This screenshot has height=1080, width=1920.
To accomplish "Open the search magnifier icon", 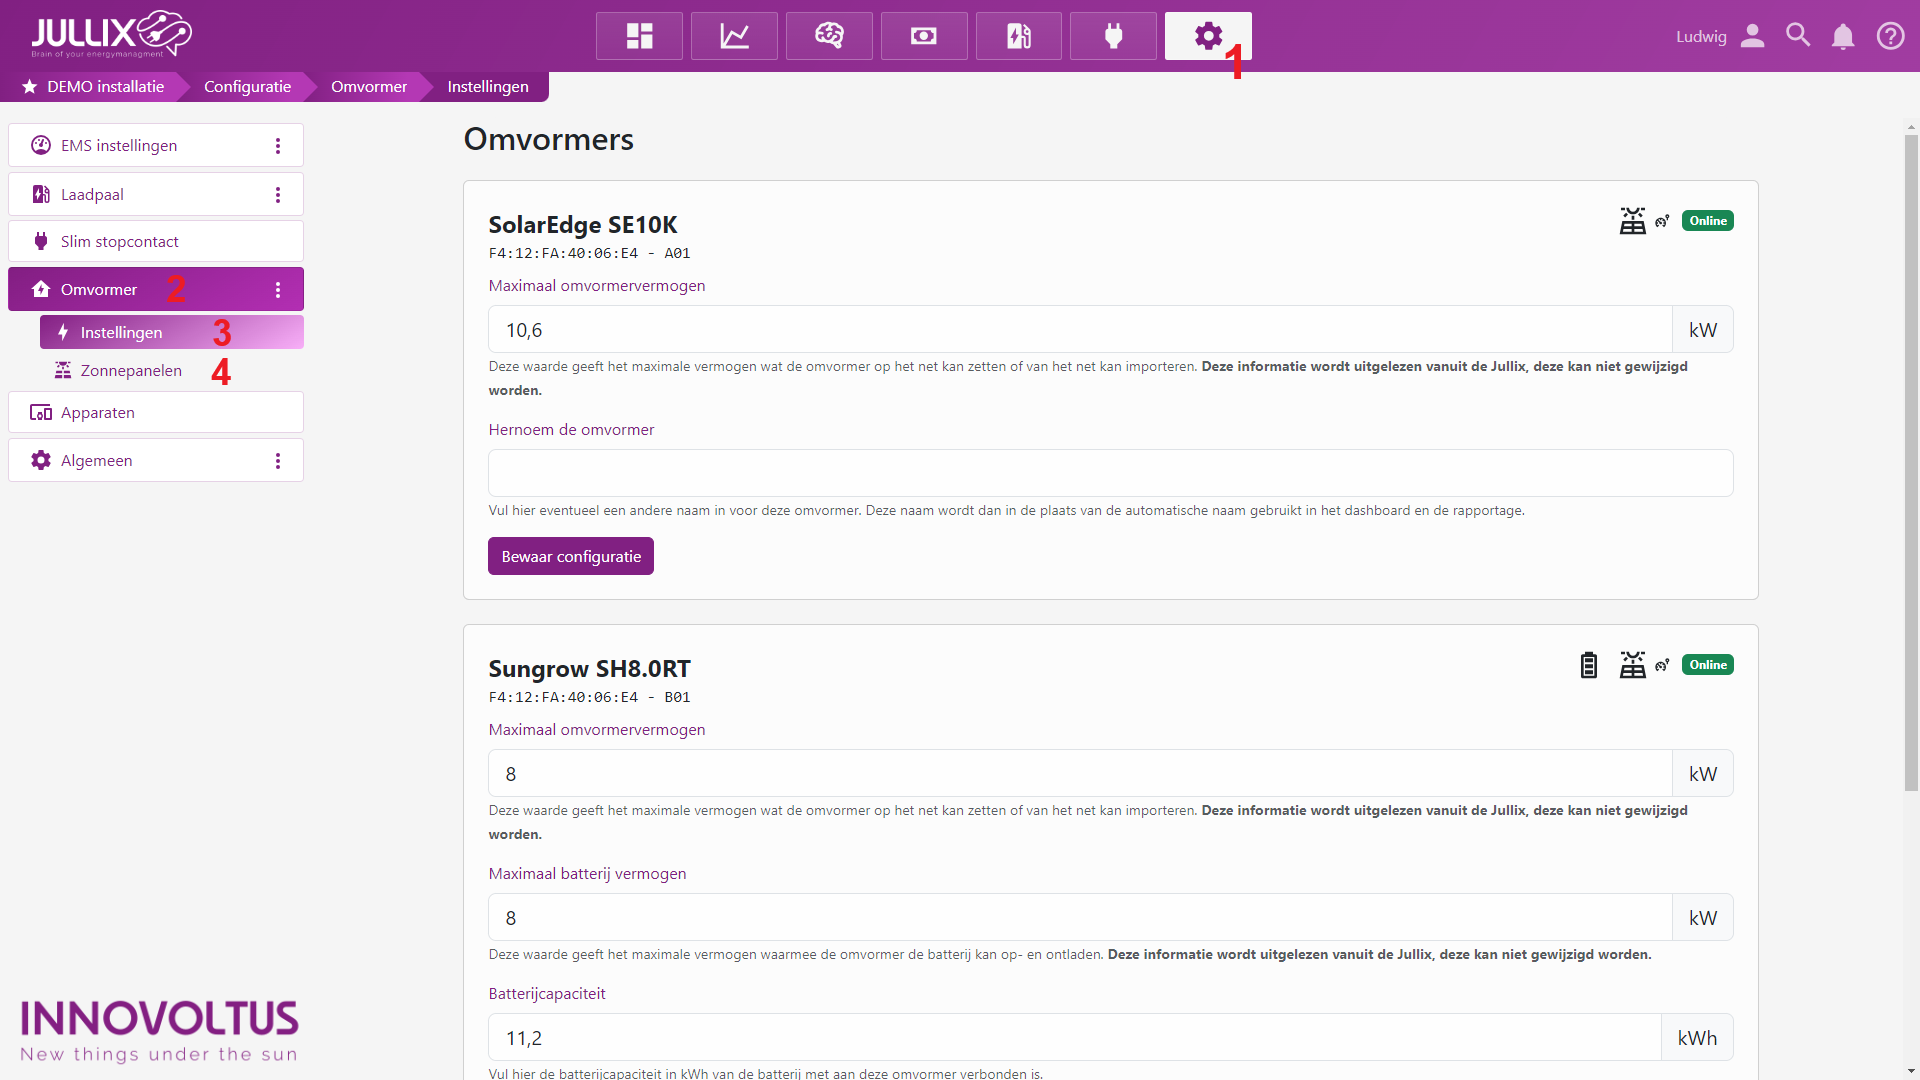I will (1798, 36).
